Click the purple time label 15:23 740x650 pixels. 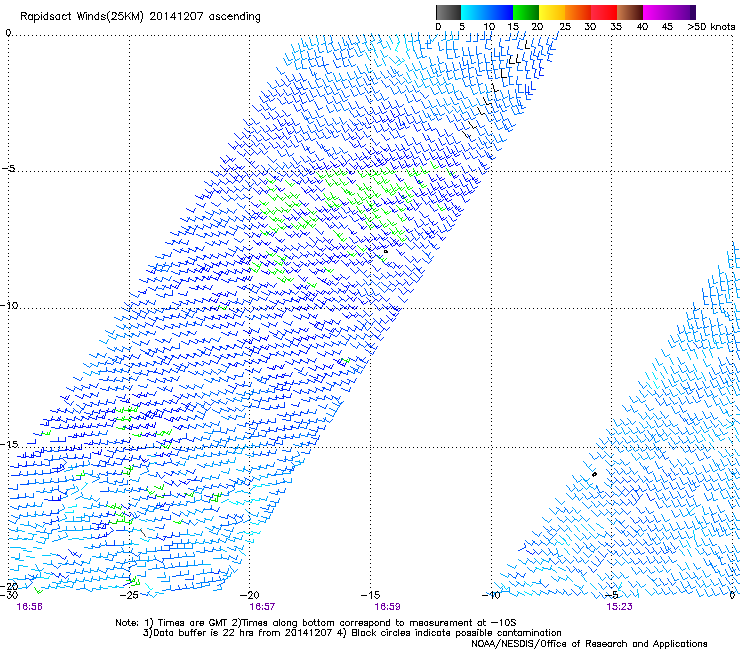coord(619,607)
